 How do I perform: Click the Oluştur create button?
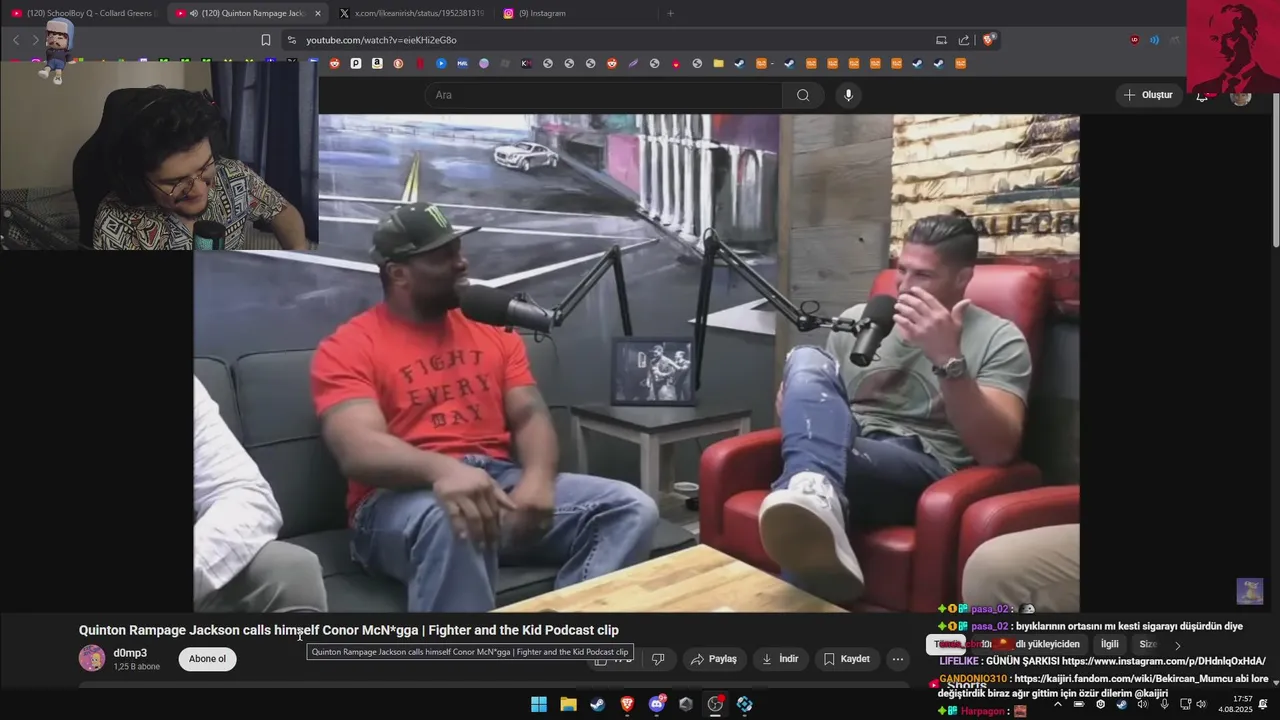(1148, 95)
